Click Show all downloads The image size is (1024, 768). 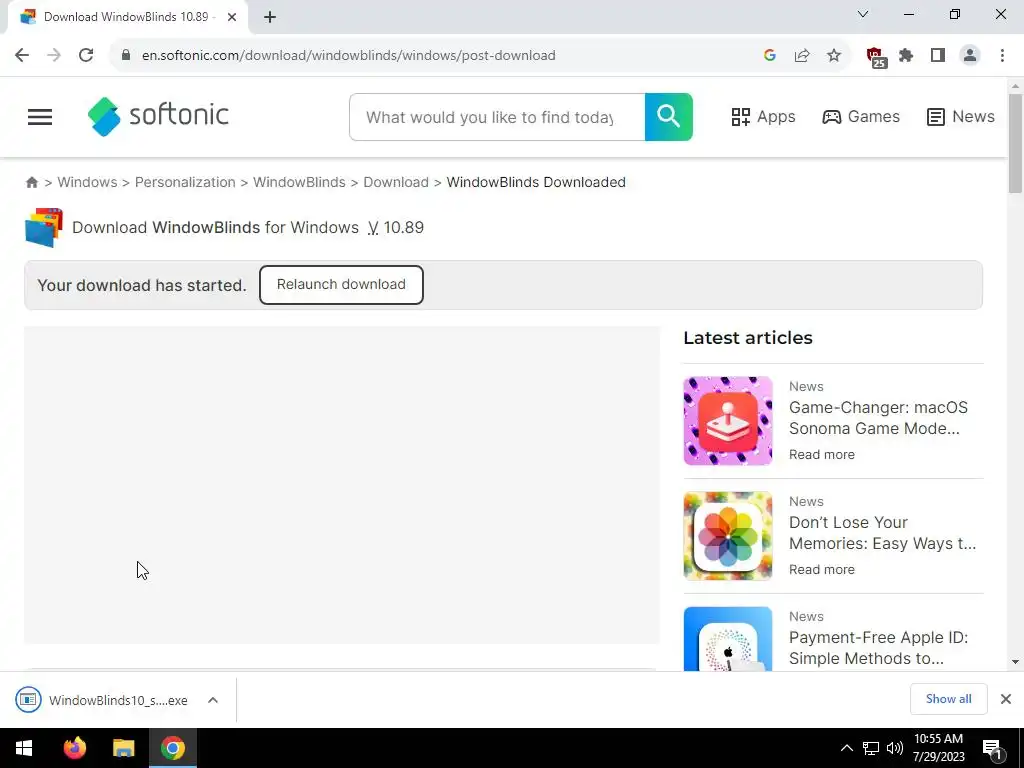pyautogui.click(x=948, y=699)
